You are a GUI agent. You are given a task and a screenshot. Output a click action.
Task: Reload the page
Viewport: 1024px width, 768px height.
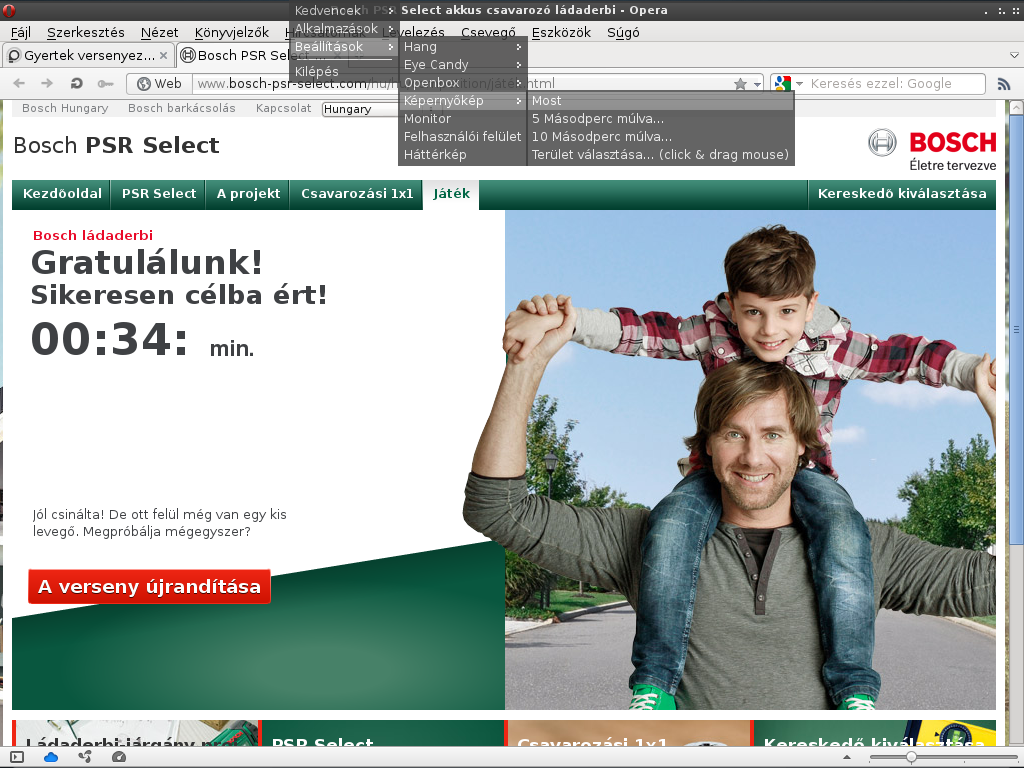point(76,84)
